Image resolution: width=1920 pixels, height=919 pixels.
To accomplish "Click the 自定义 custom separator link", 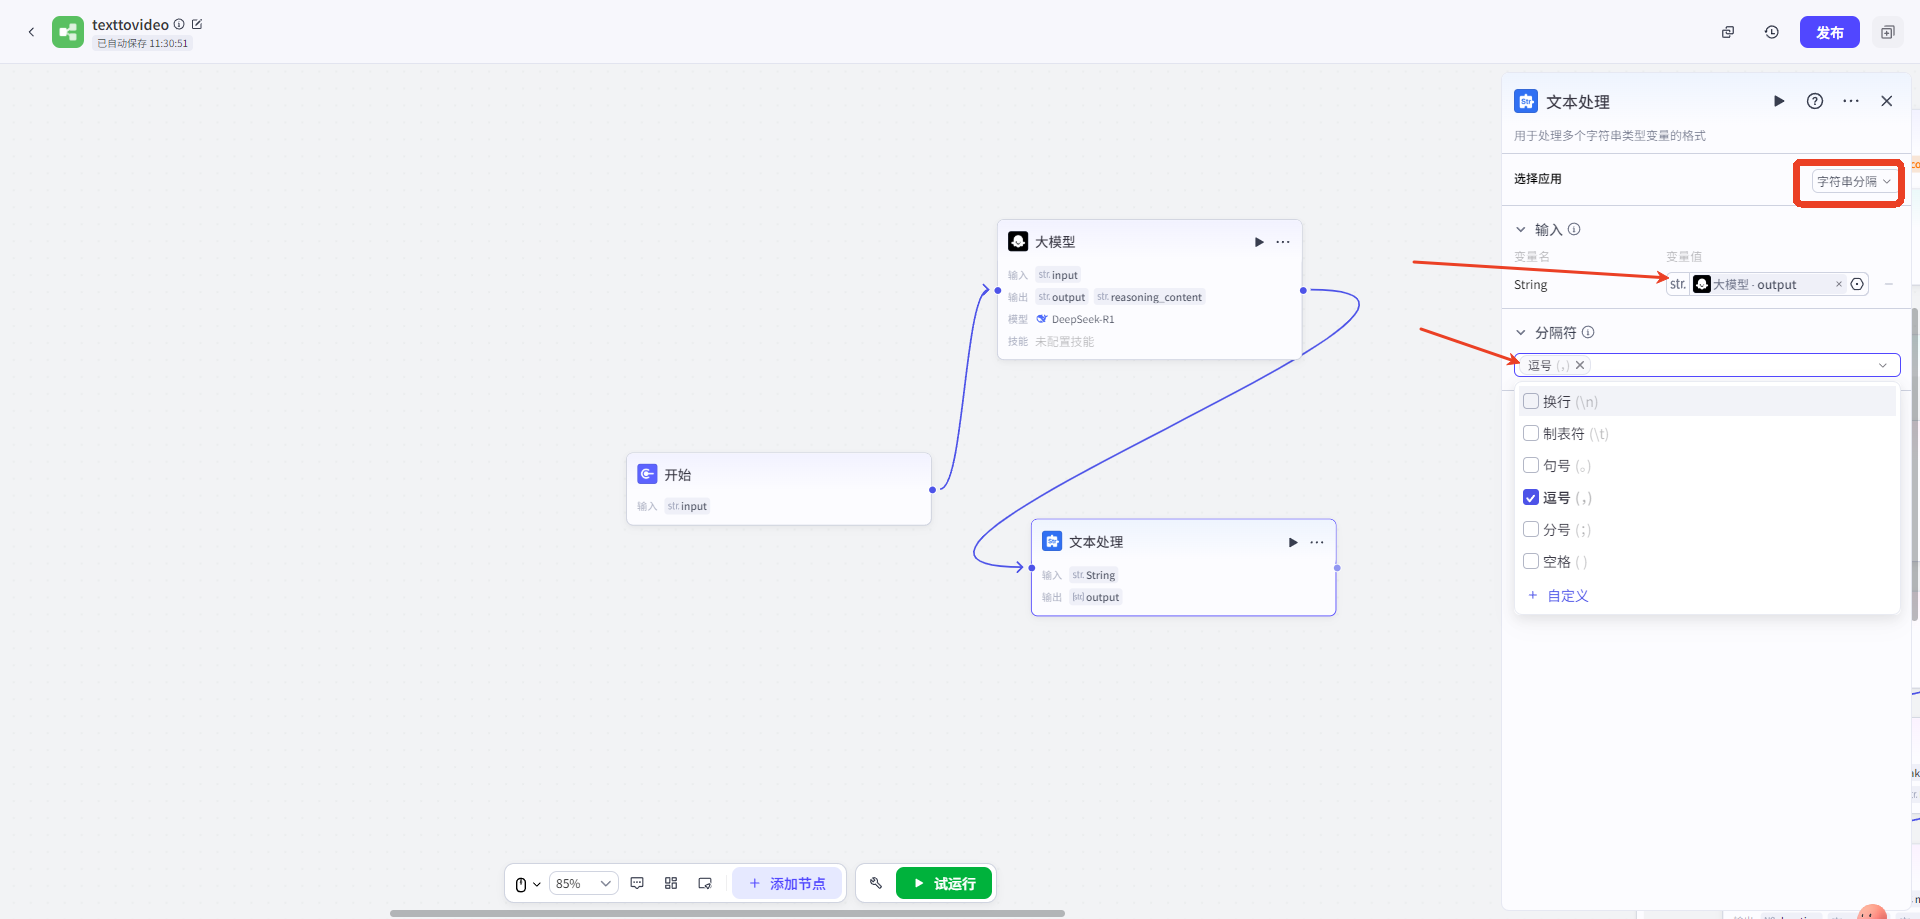I will click(1567, 595).
